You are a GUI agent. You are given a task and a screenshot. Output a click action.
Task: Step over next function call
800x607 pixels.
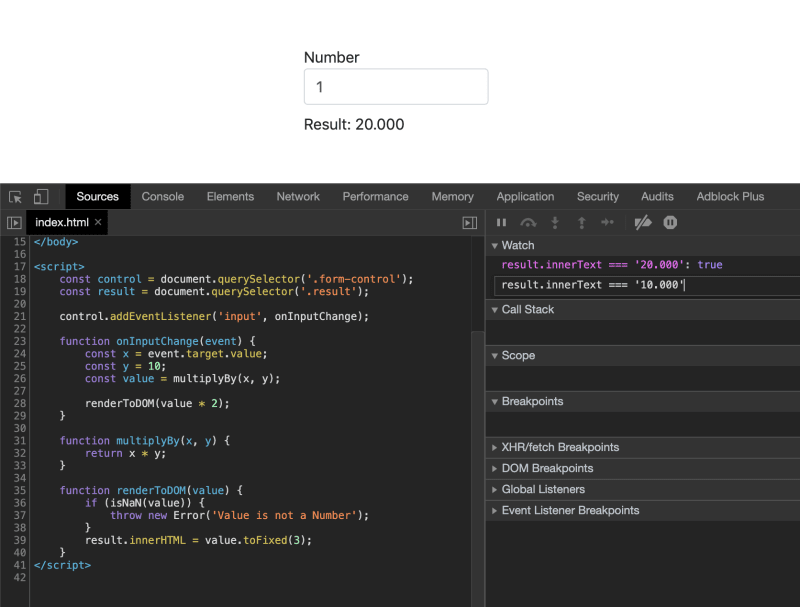tap(528, 222)
